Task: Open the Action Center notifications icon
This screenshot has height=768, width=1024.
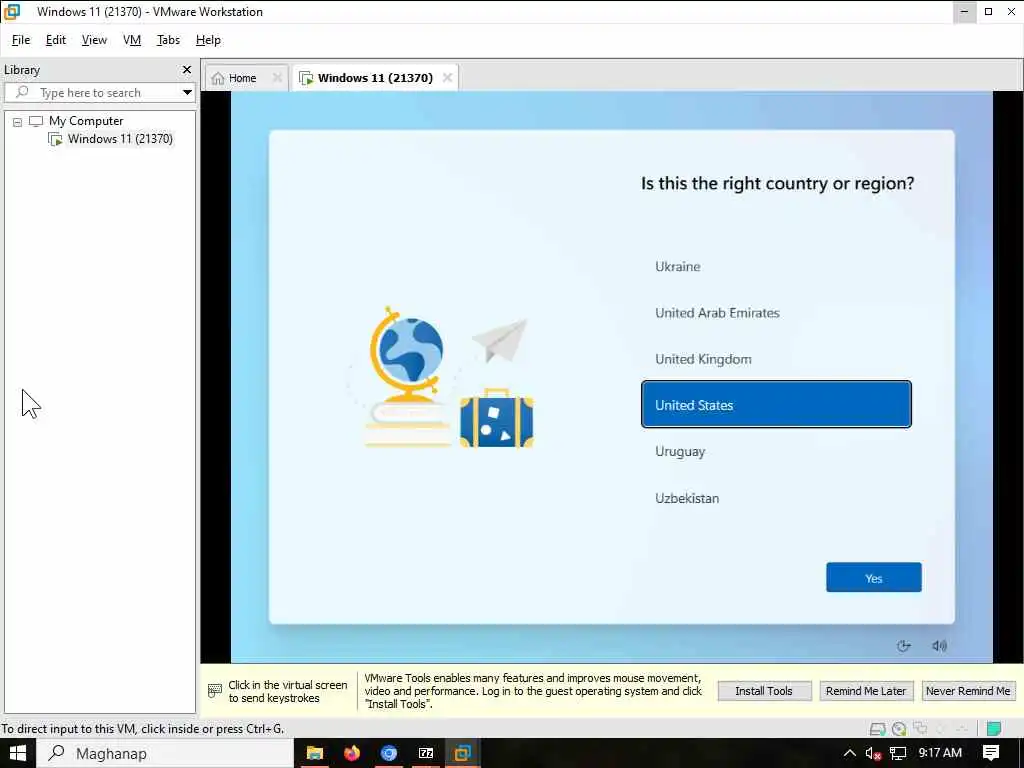Action: [x=991, y=753]
